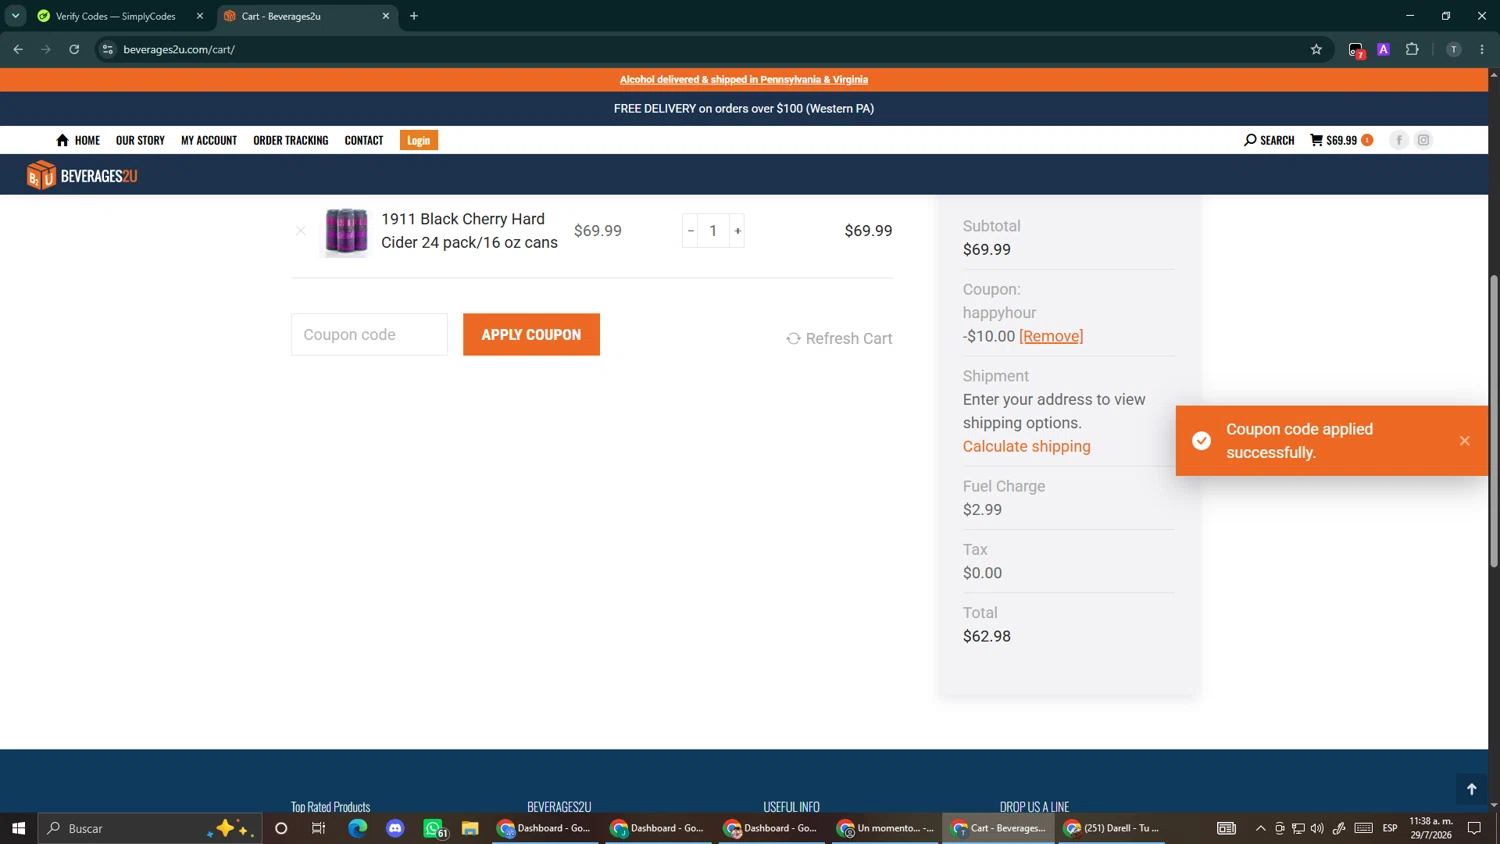
Task: Open the Chrome three-dot menu
Action: (x=1482, y=49)
